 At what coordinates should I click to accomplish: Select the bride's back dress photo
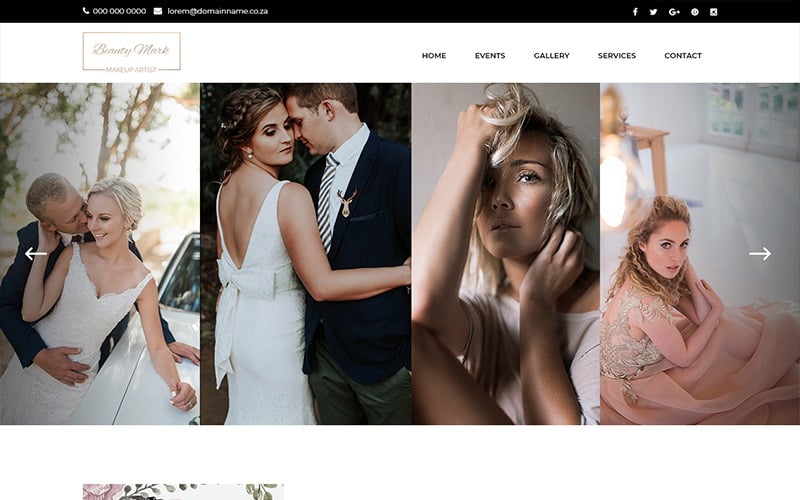(x=306, y=254)
